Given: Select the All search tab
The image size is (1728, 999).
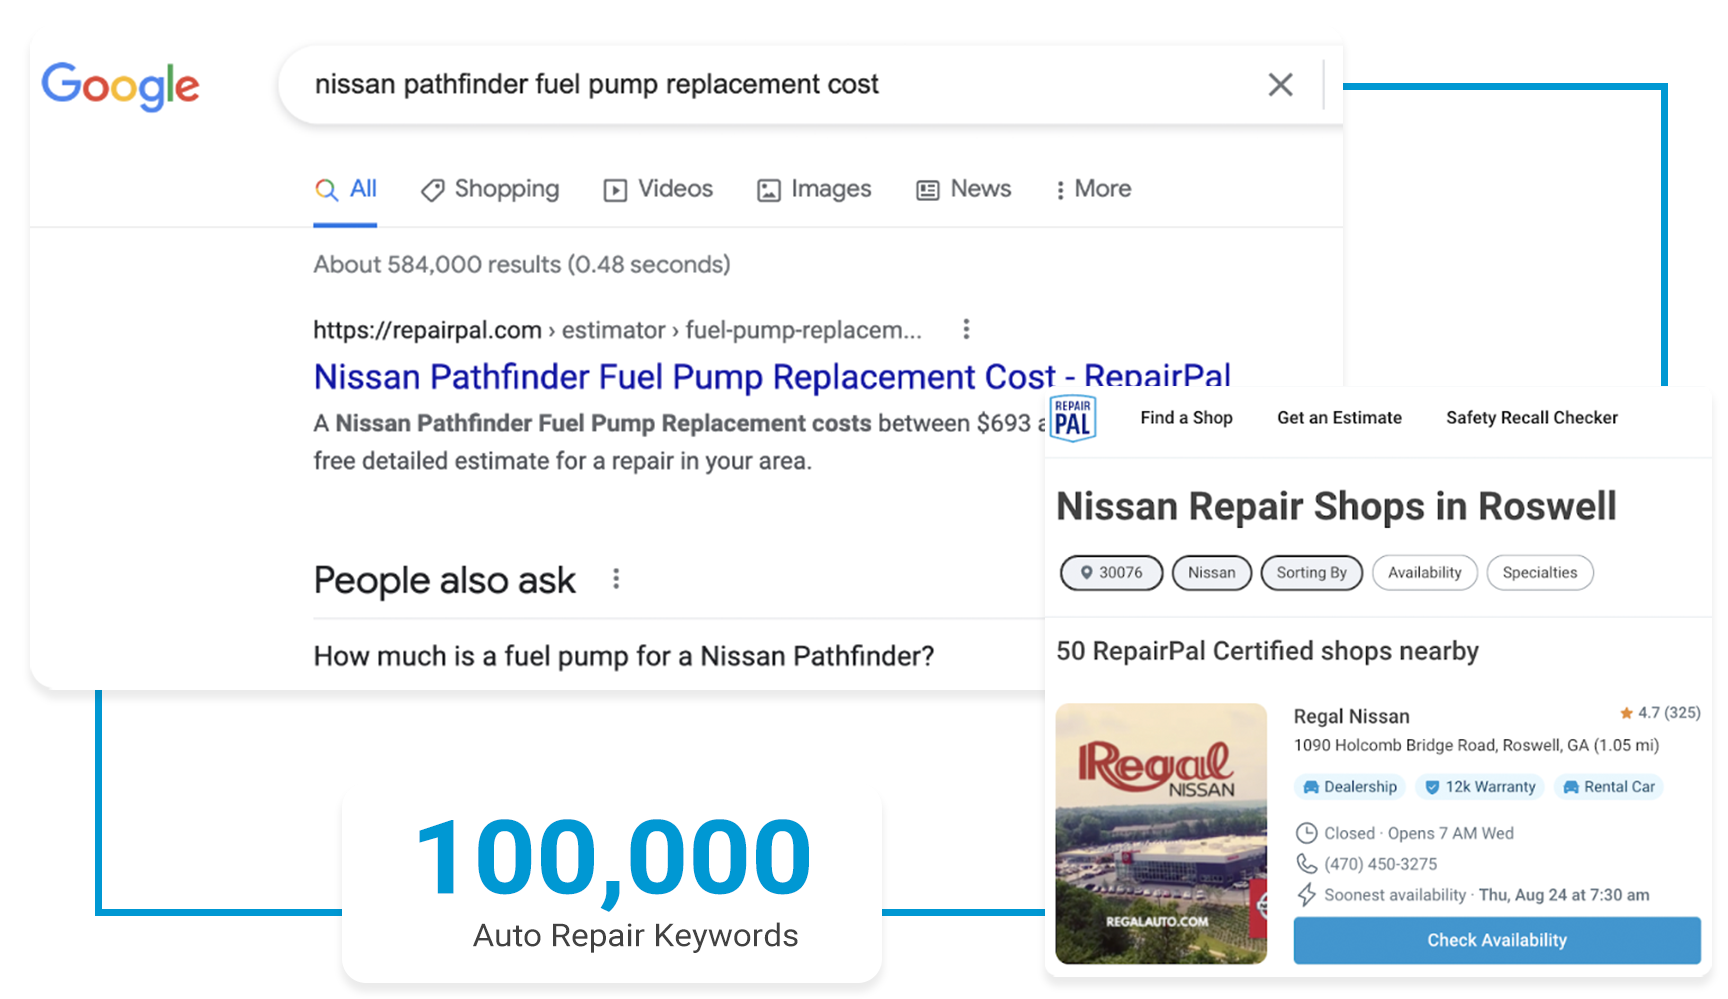Looking at the screenshot, I should [x=345, y=189].
